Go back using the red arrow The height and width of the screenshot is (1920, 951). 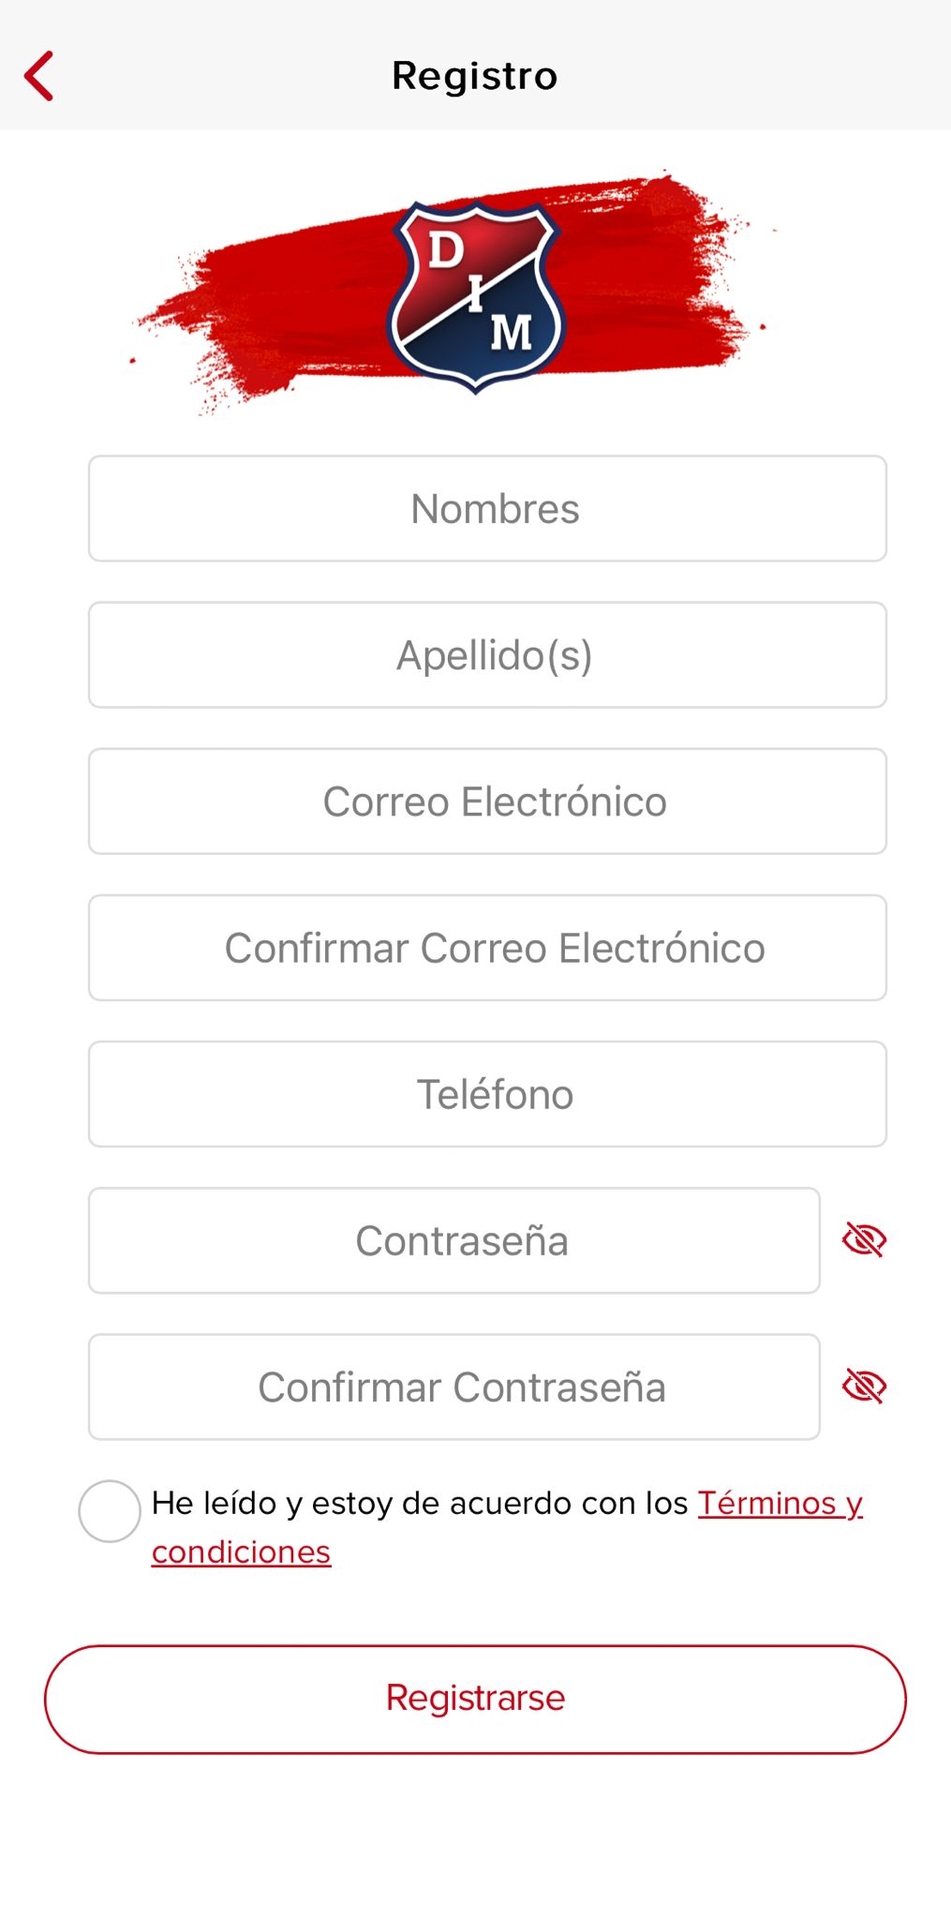(x=39, y=76)
